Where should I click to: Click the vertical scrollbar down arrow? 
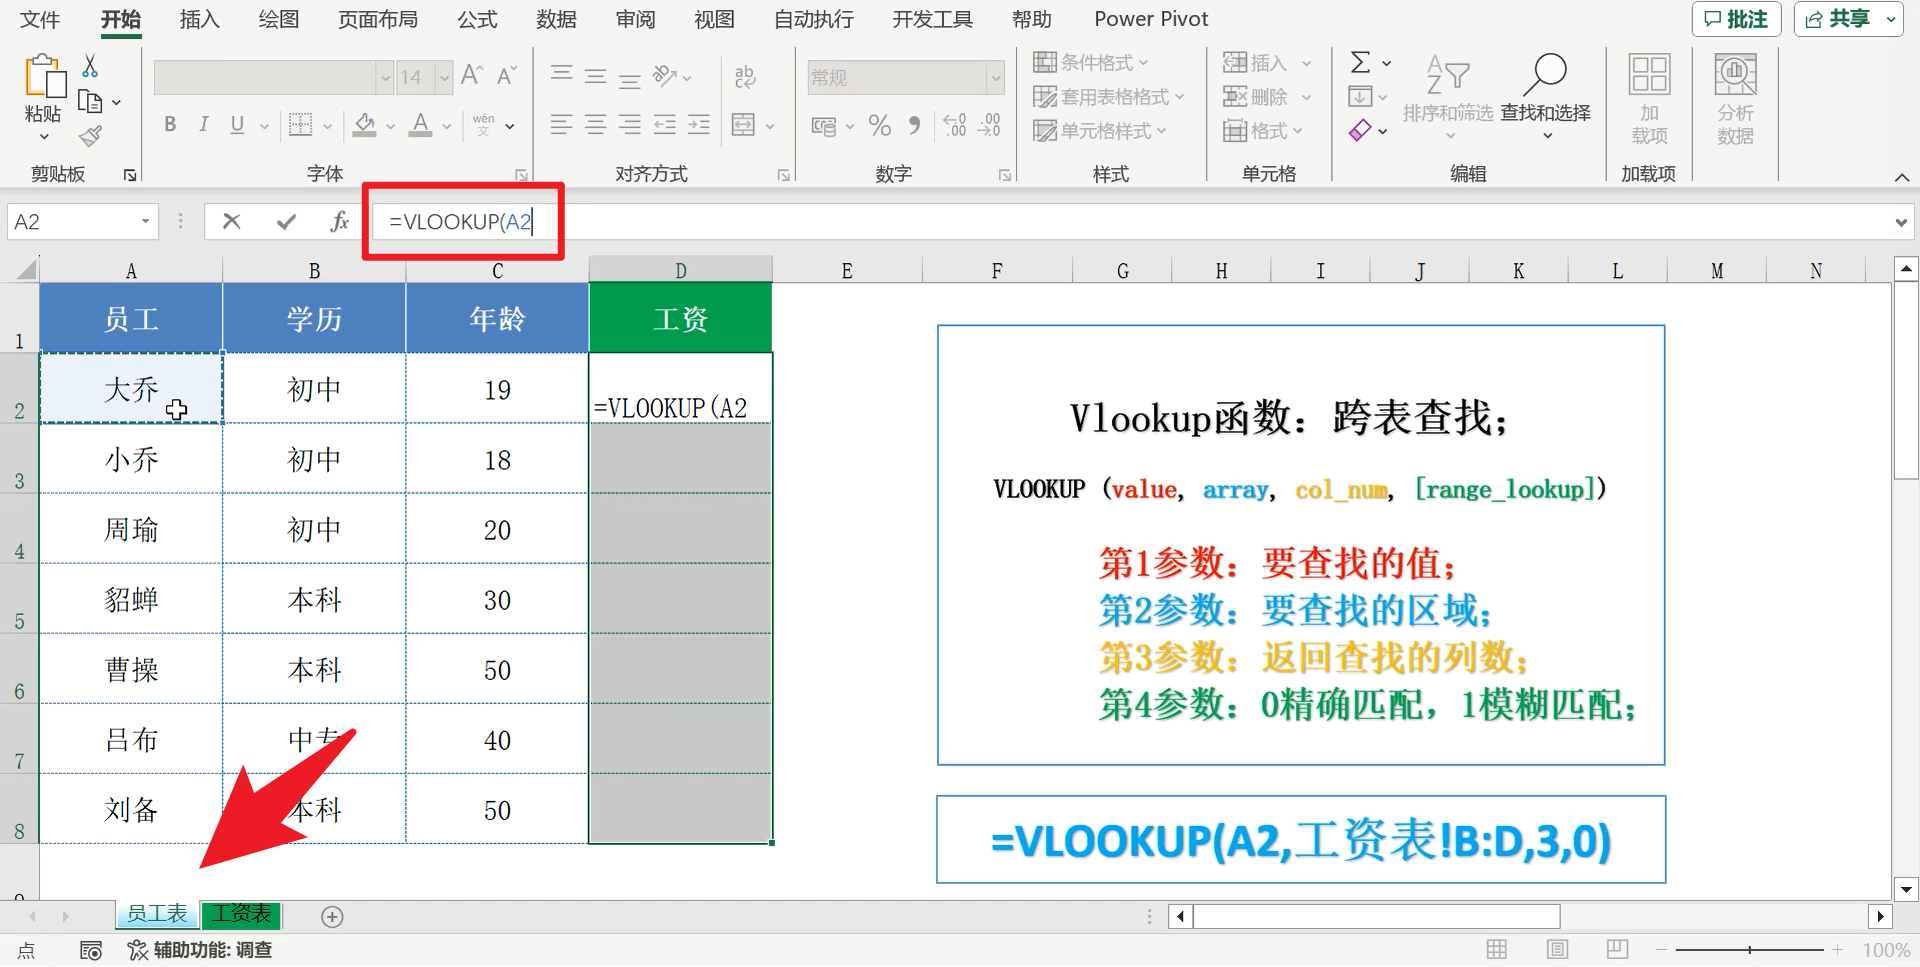click(1906, 889)
